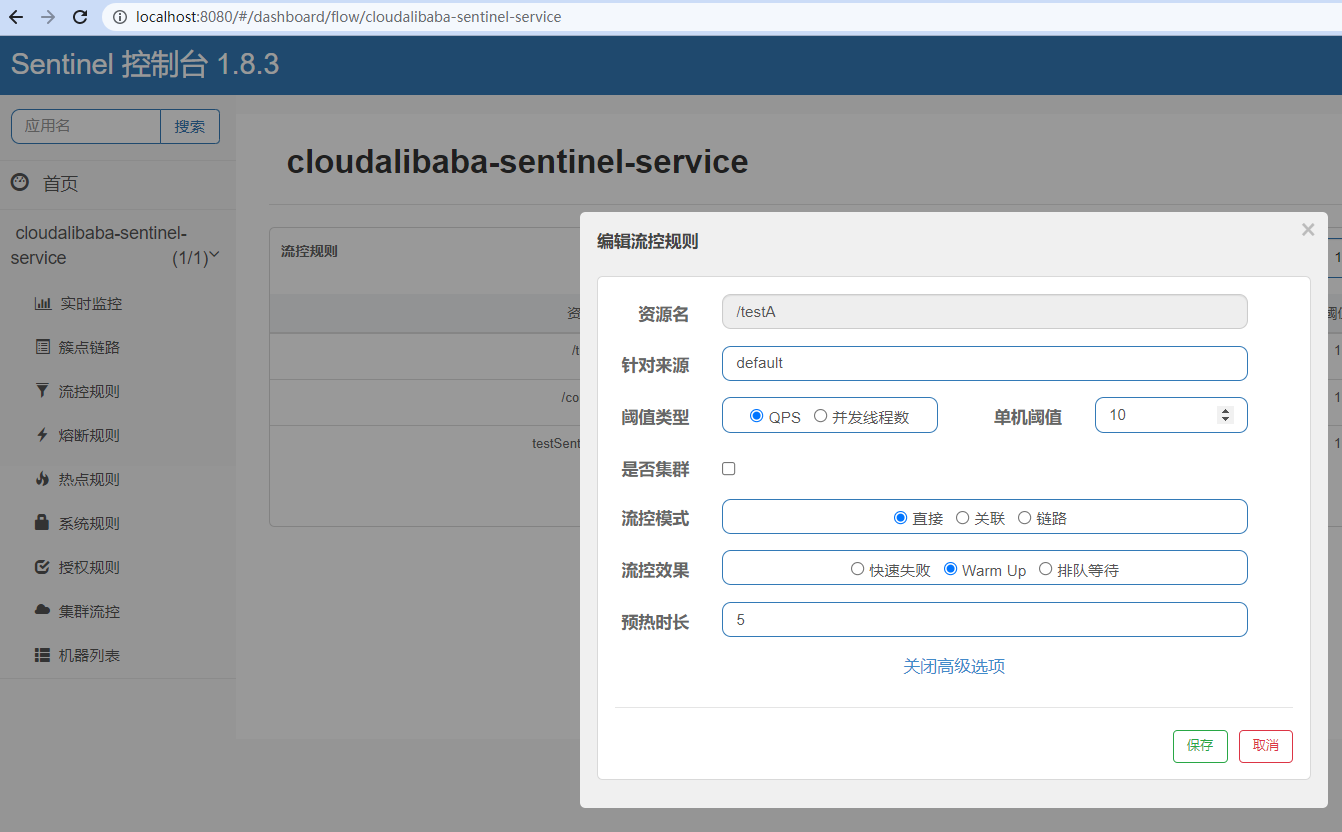1342x832 pixels.
Task: Select 直接 flow control mode
Action: point(900,518)
